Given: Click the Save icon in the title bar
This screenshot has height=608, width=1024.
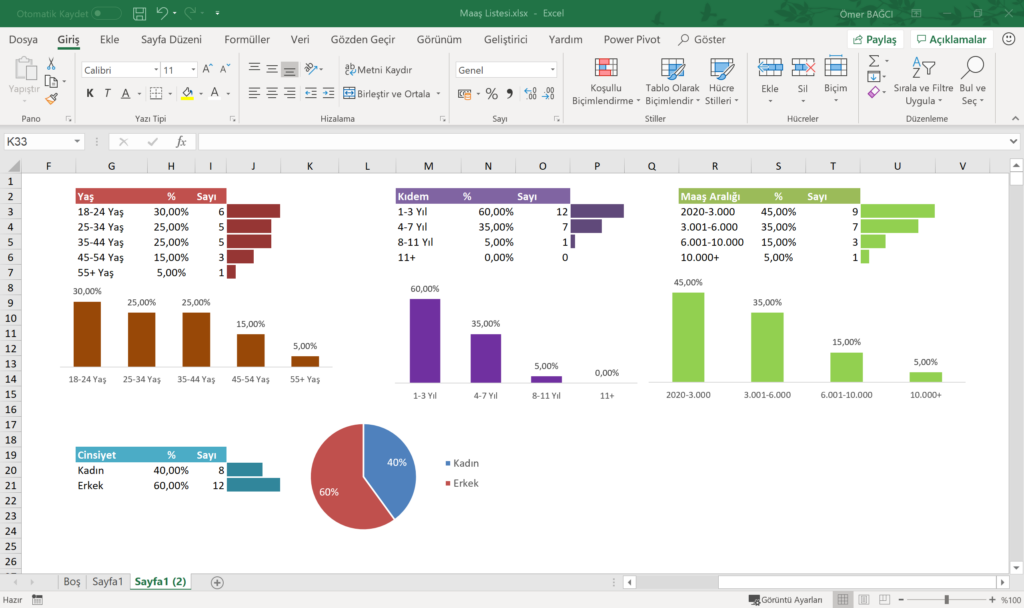Looking at the screenshot, I should tap(139, 14).
